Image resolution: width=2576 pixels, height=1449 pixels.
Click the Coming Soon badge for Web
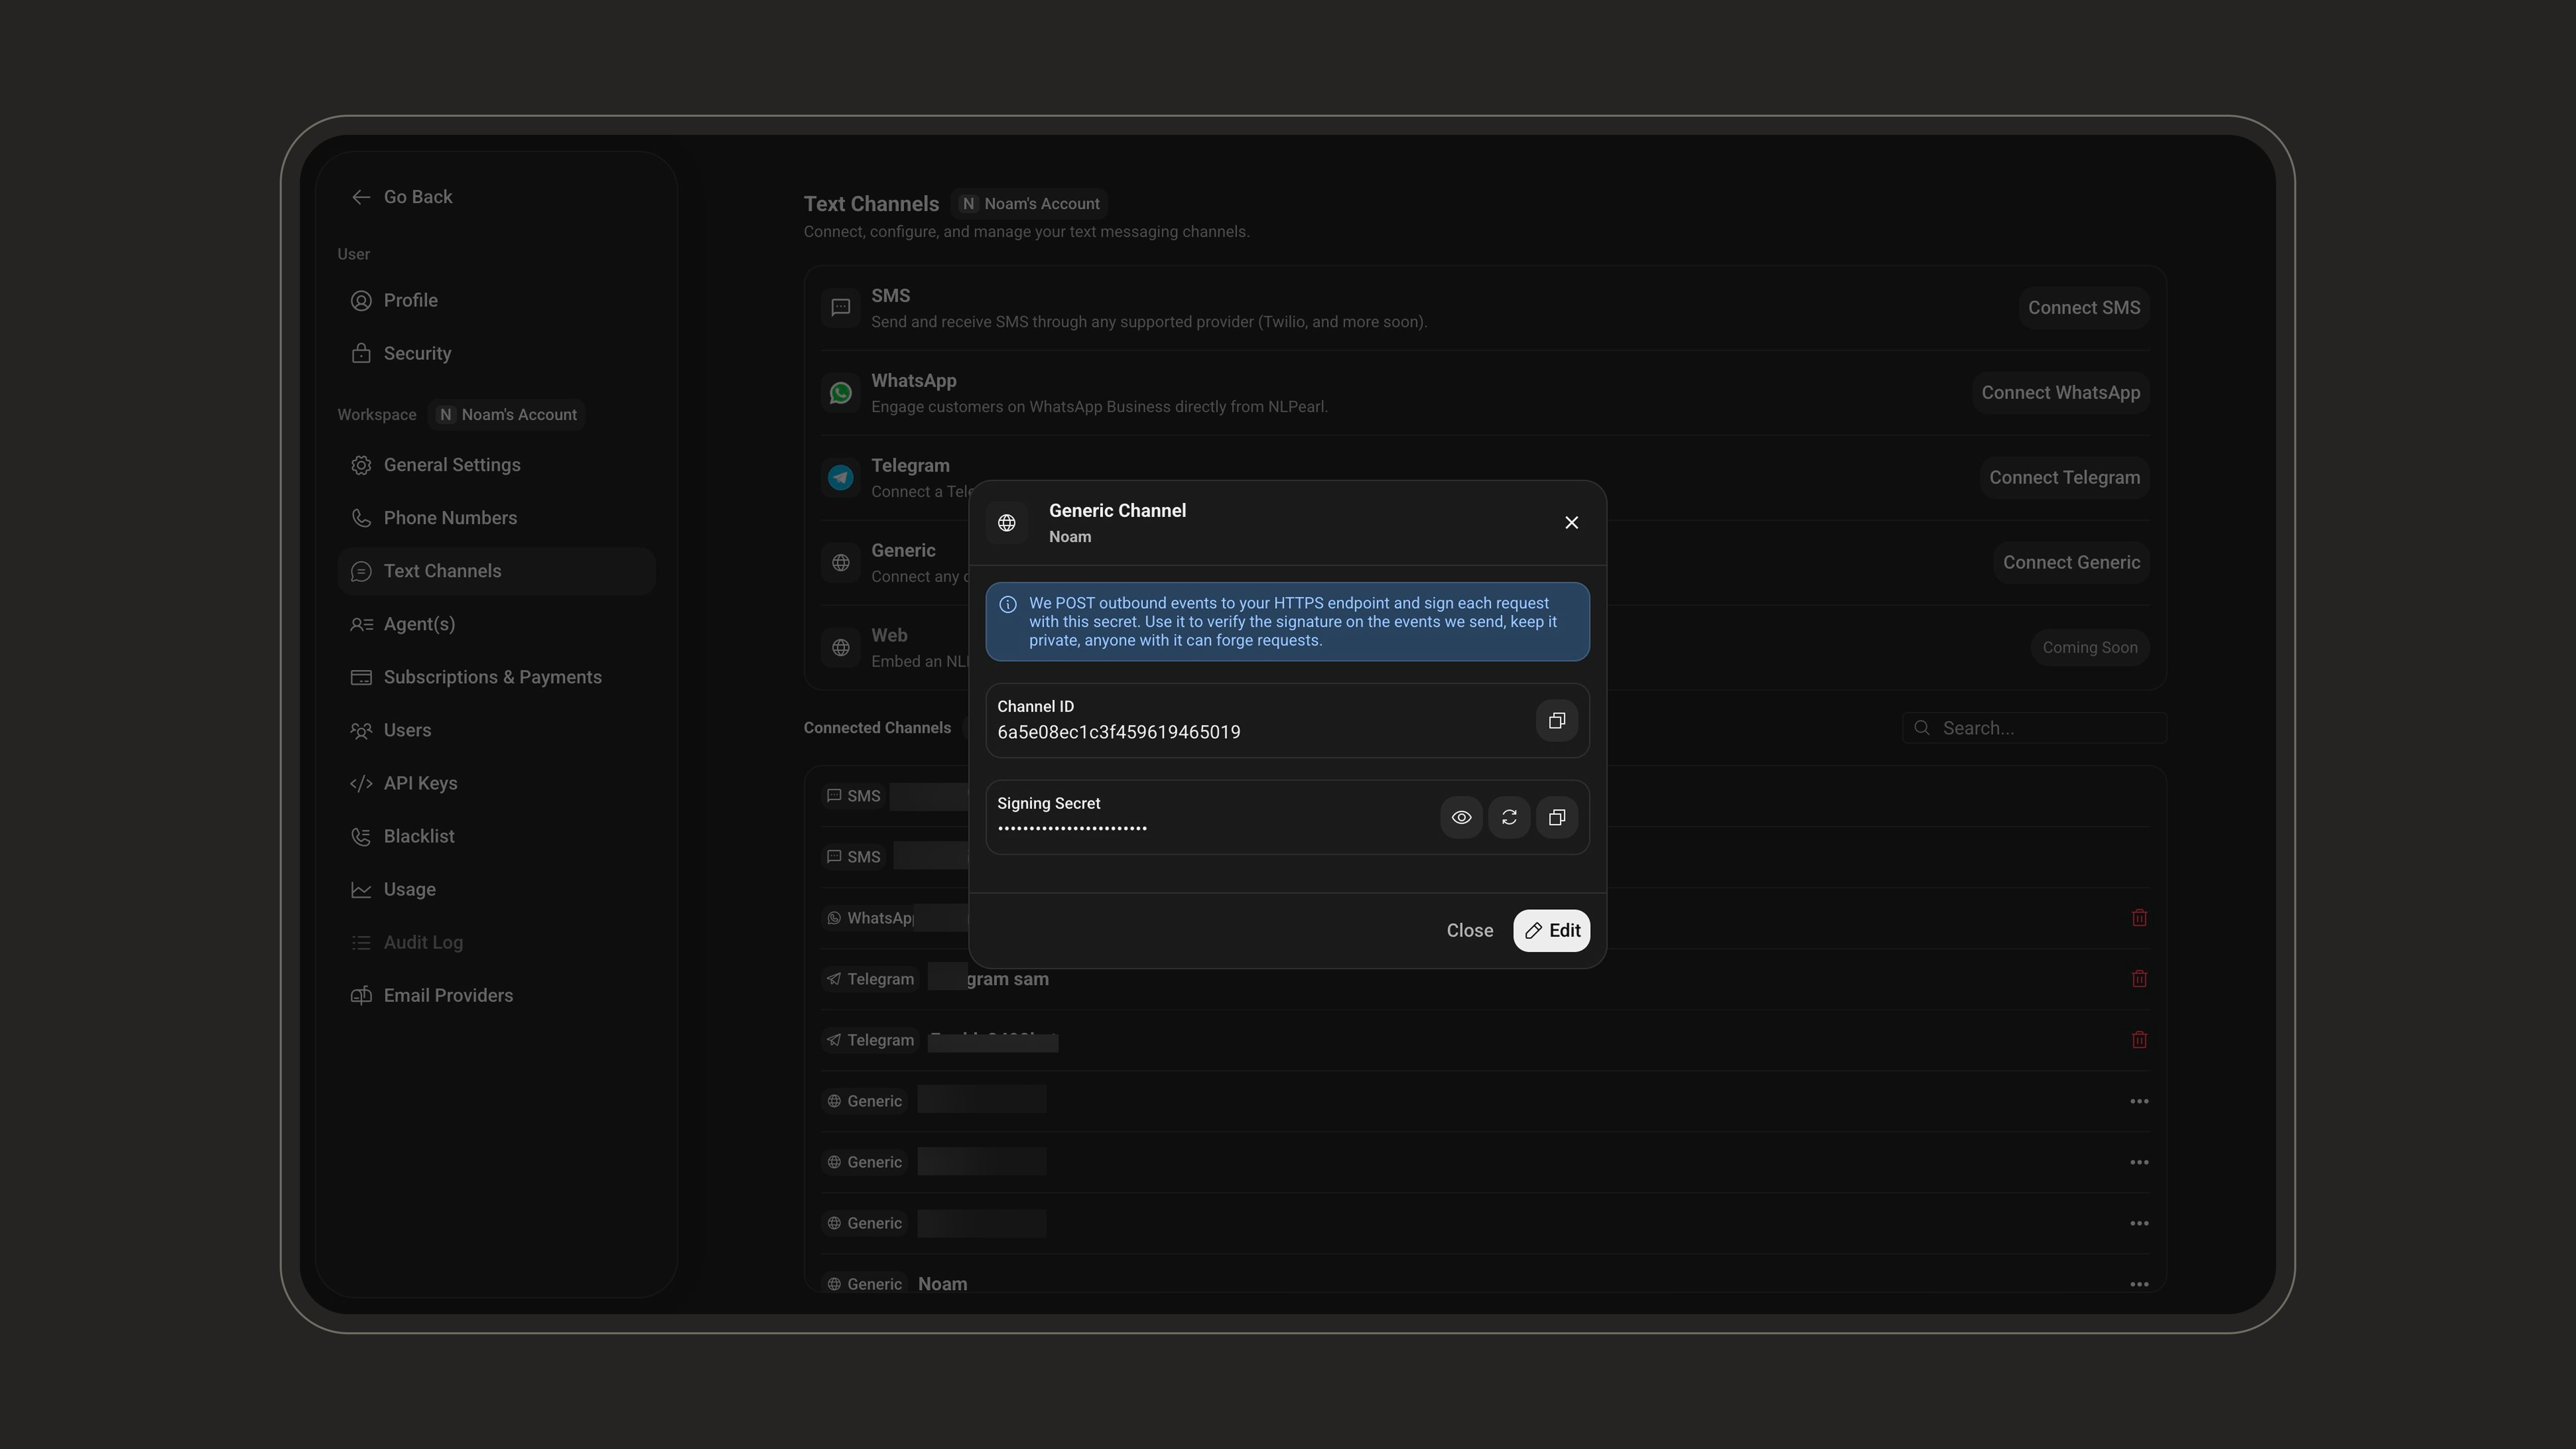(2089, 648)
